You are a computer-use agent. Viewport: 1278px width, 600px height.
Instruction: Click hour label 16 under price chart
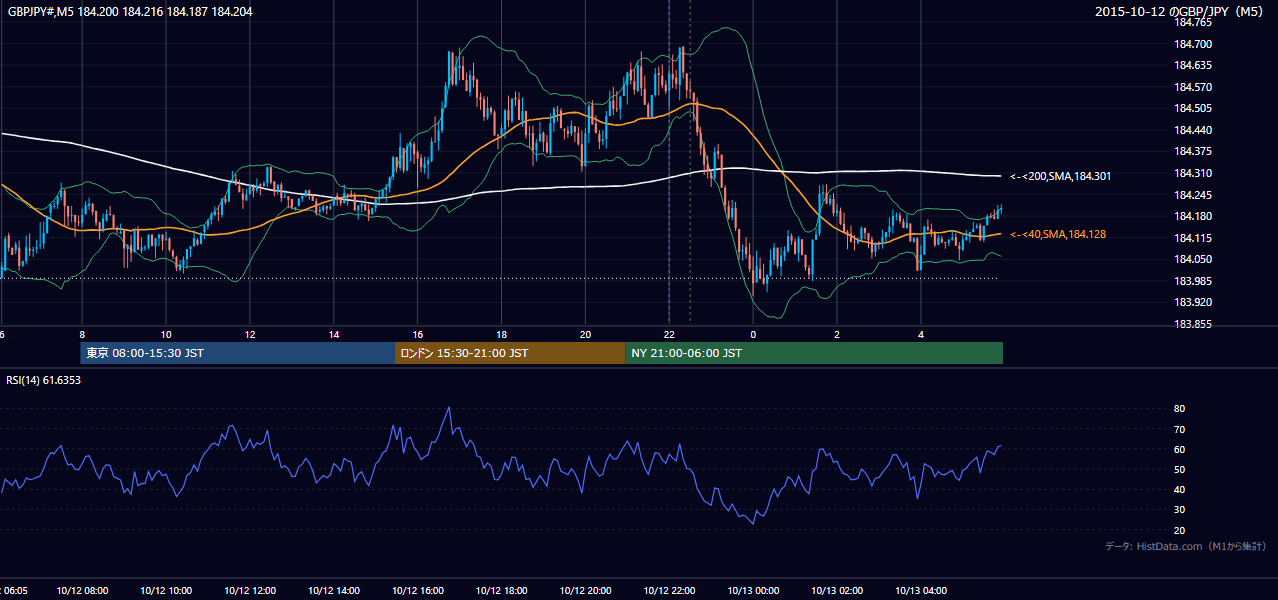pyautogui.click(x=418, y=334)
